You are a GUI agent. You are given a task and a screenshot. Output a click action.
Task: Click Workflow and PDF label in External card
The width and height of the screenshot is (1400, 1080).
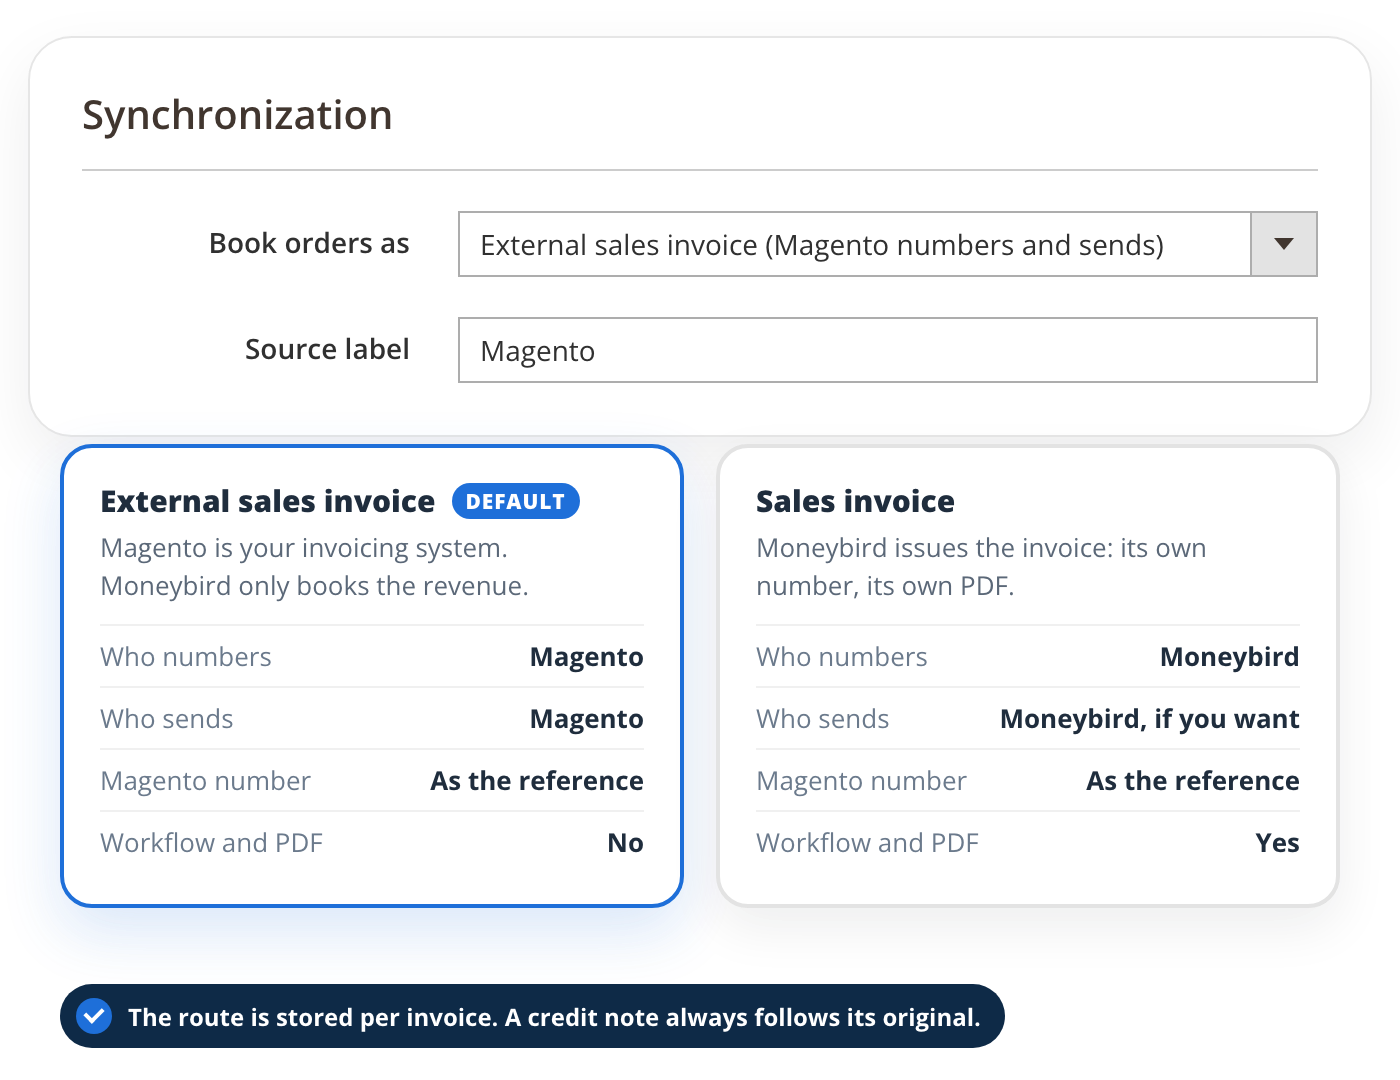point(212,843)
